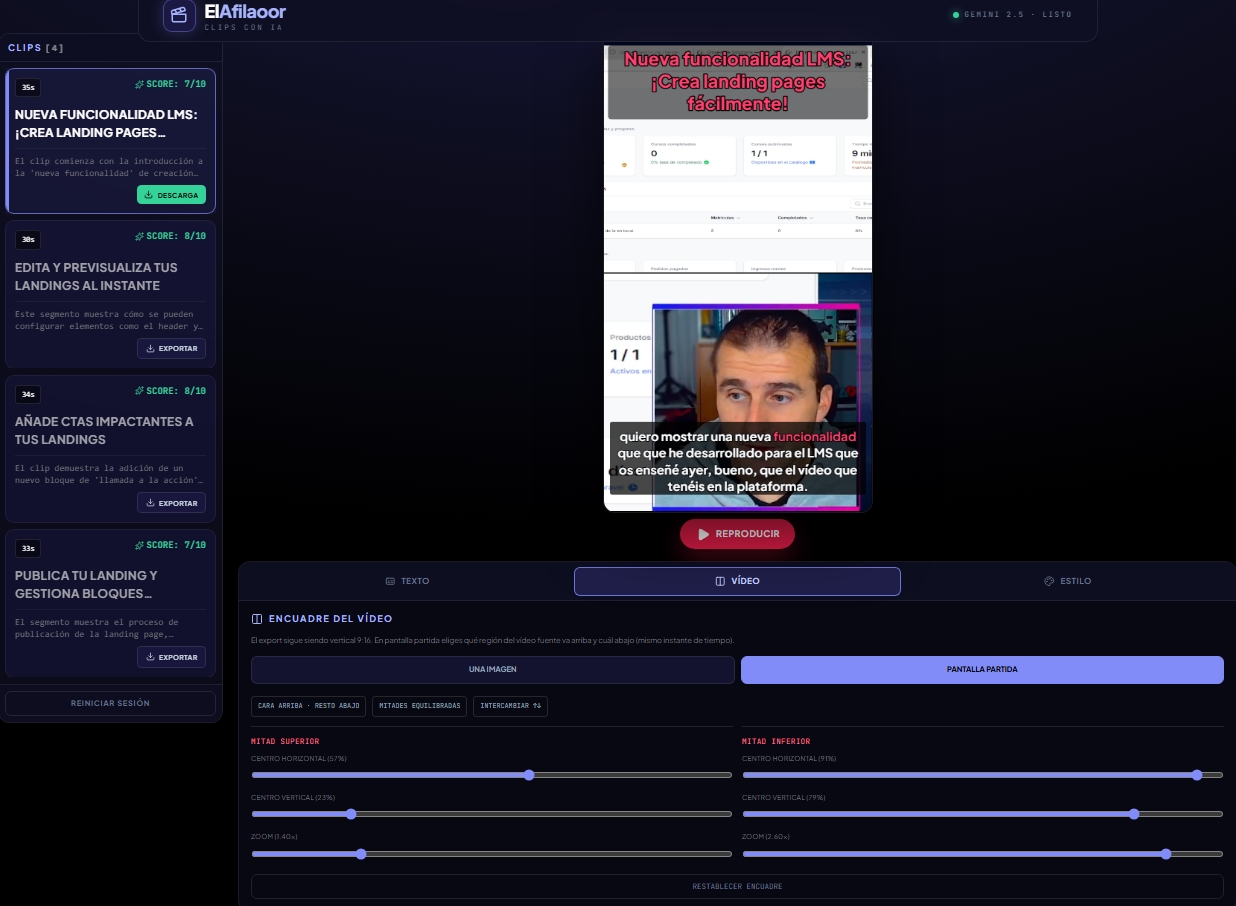Click the text icon in the TEXTO tab

tap(390, 581)
